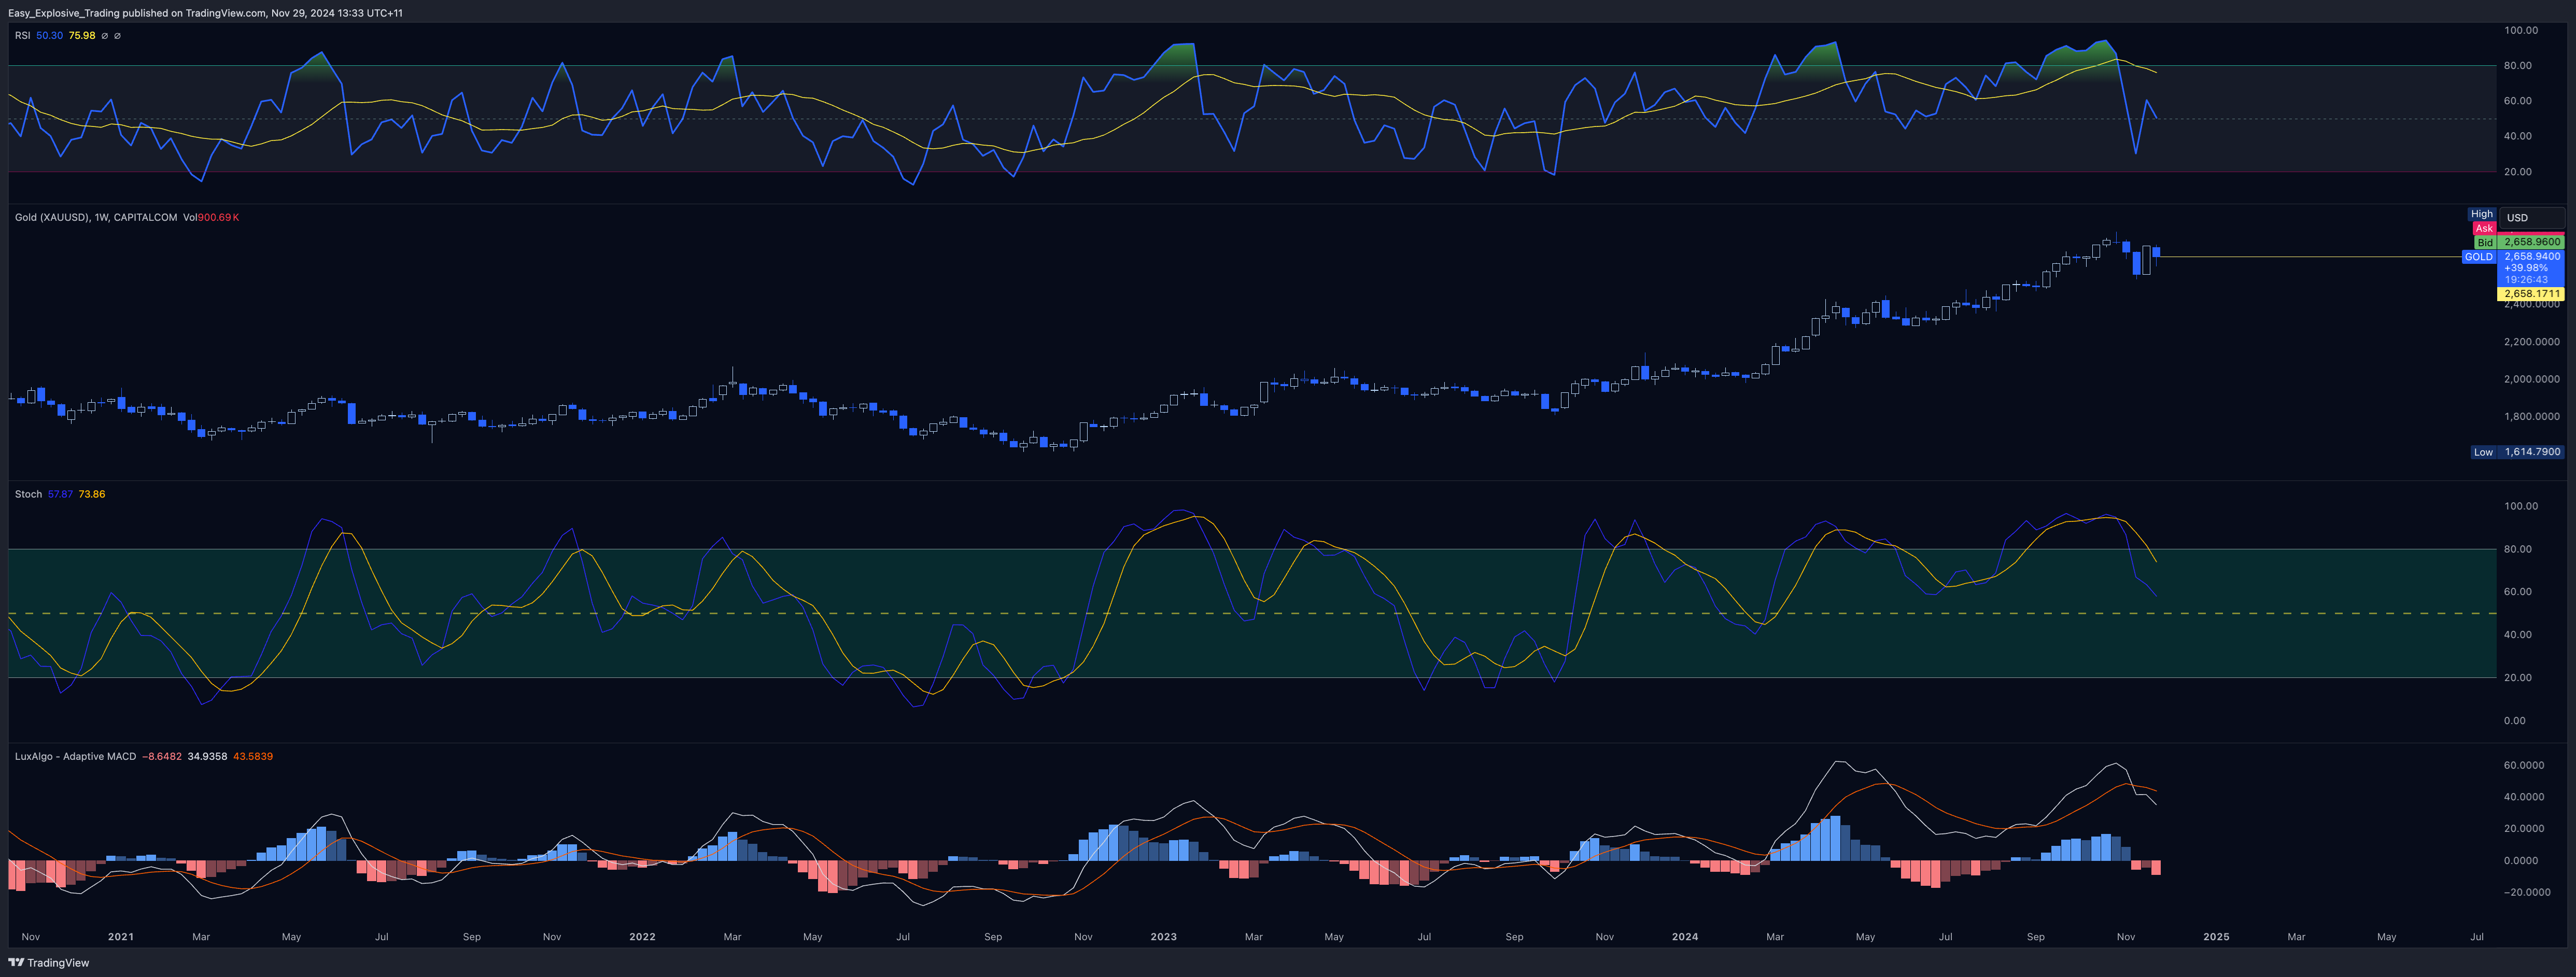Click the 2024 year label on time axis
The image size is (2576, 977).
coord(1685,937)
